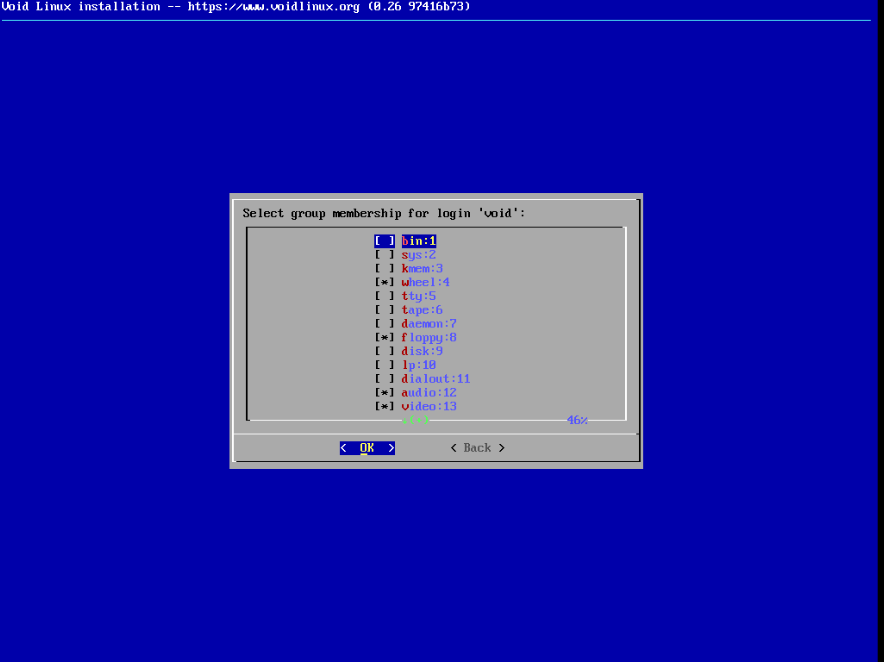Uncheck the wheel:4 group
This screenshot has height=662, width=884.
coord(384,282)
